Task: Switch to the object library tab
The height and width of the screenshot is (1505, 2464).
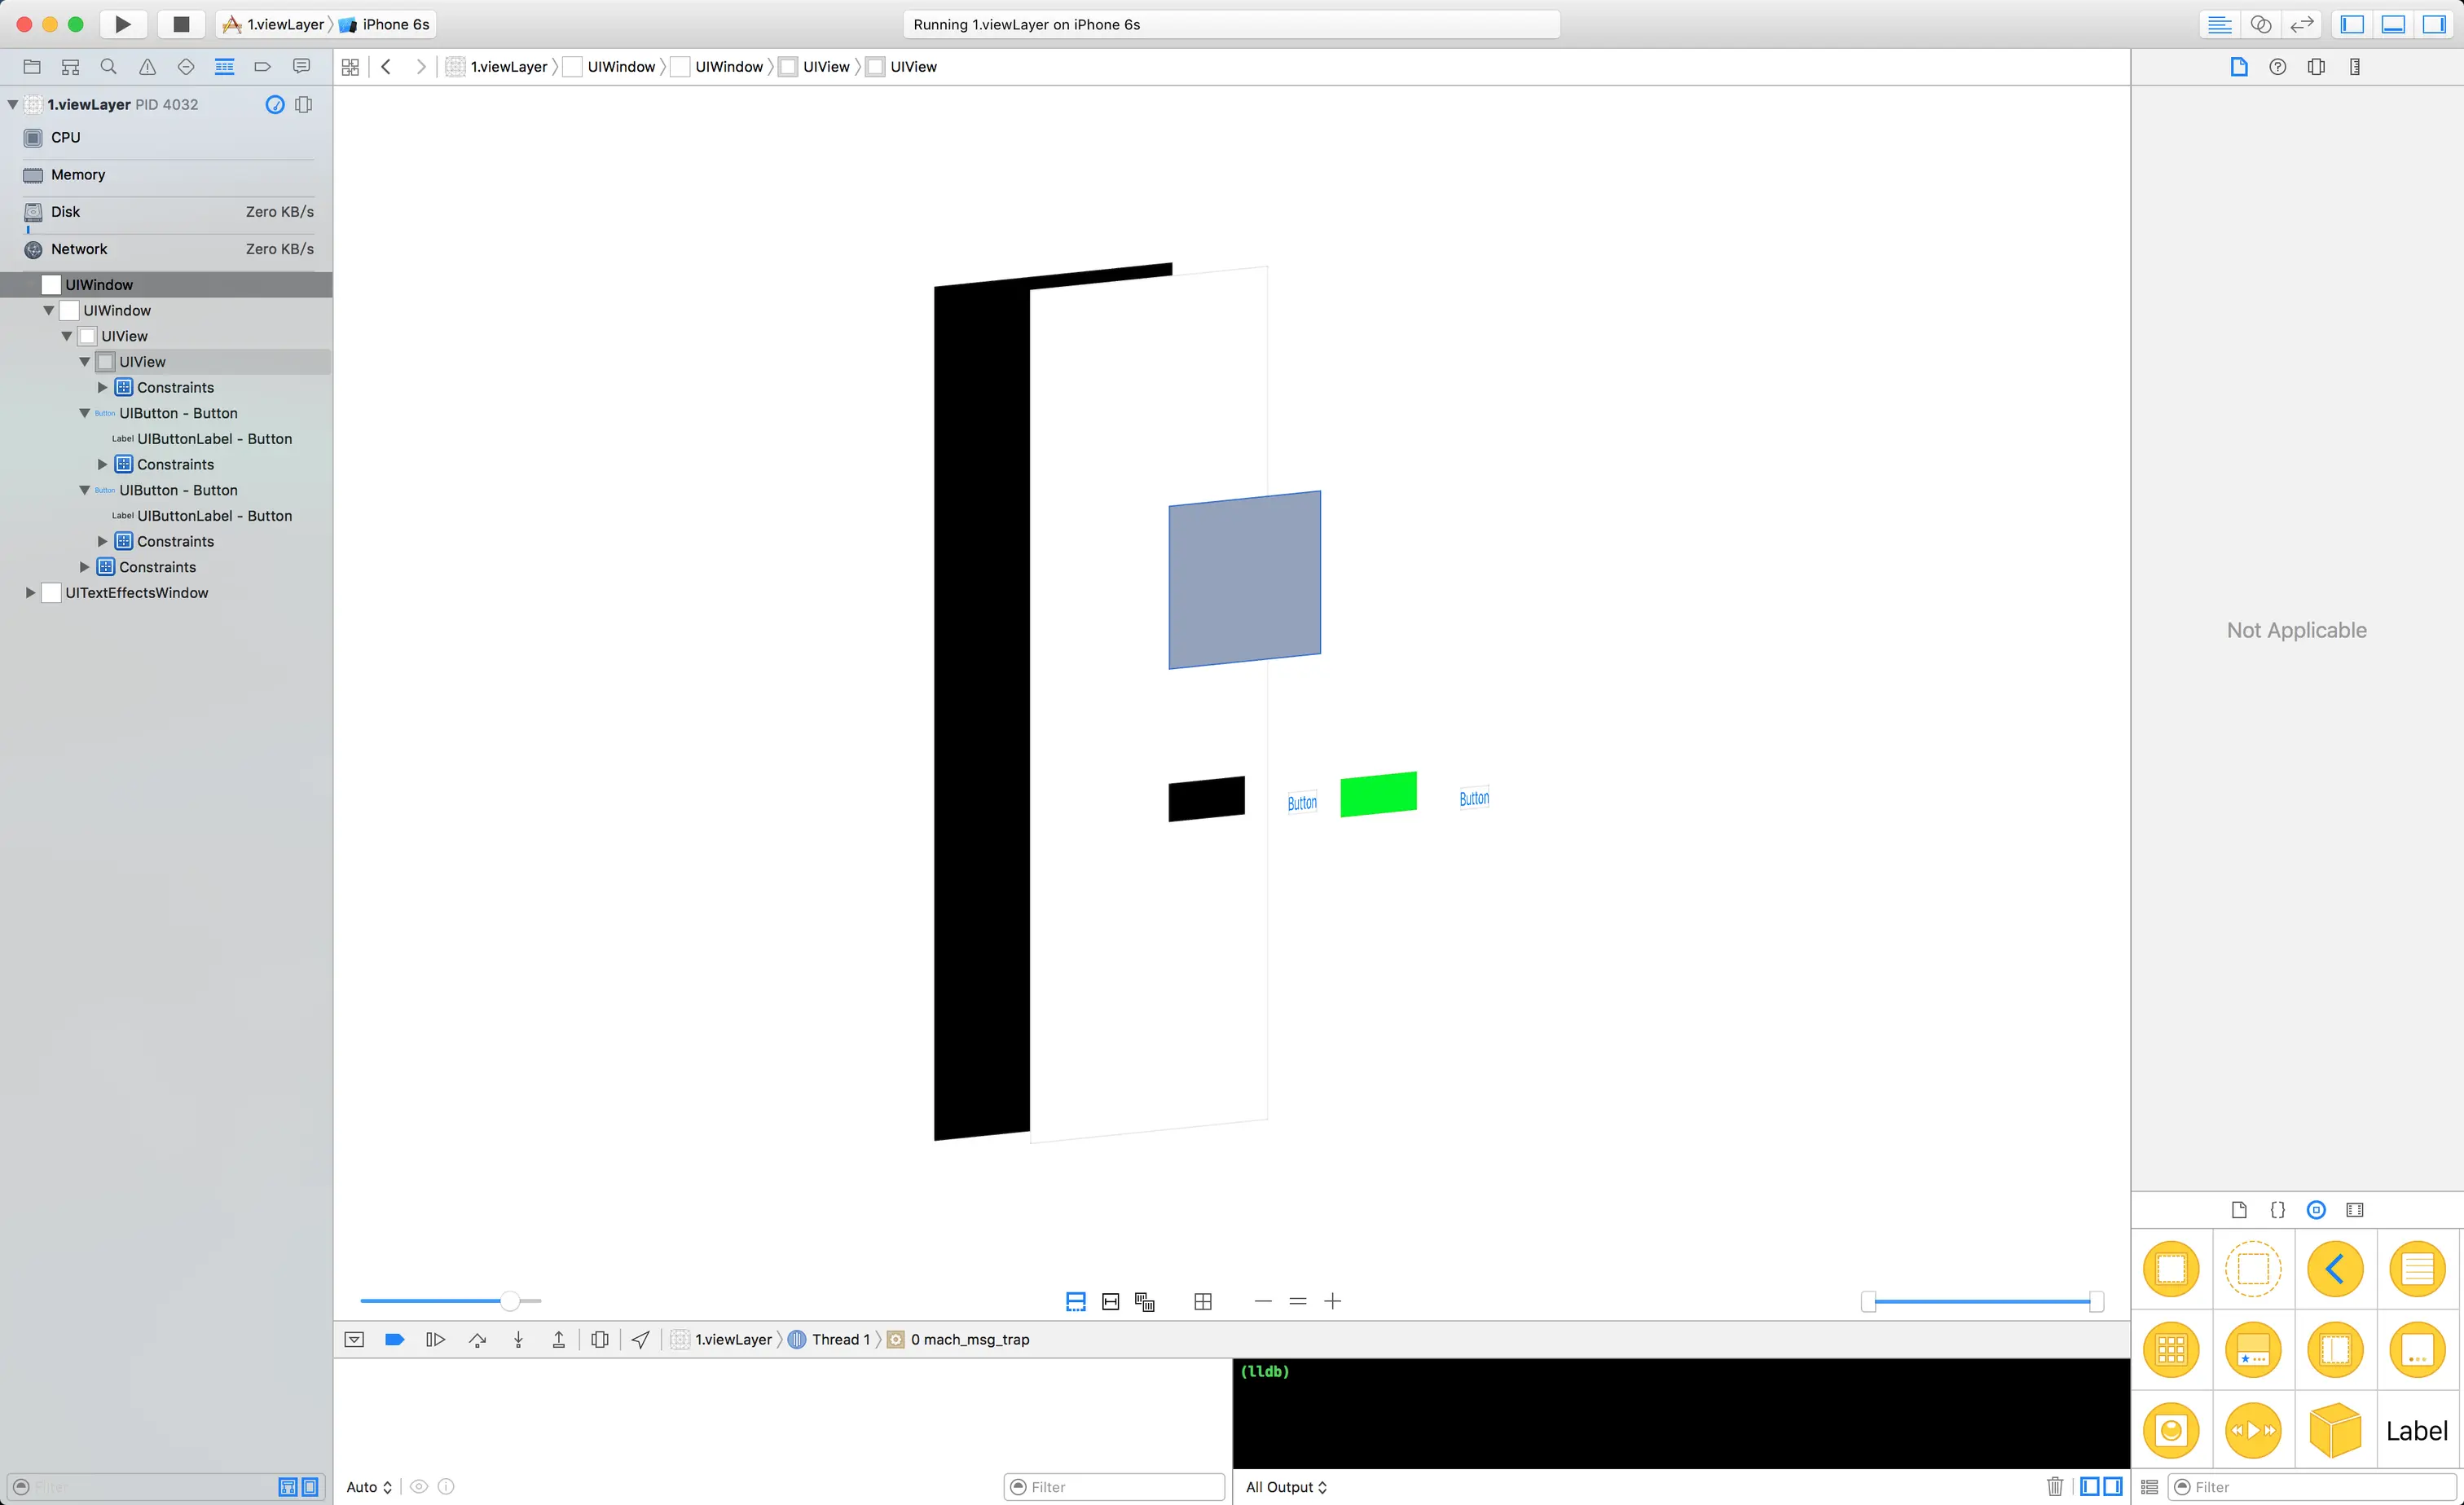Action: tap(2316, 1210)
